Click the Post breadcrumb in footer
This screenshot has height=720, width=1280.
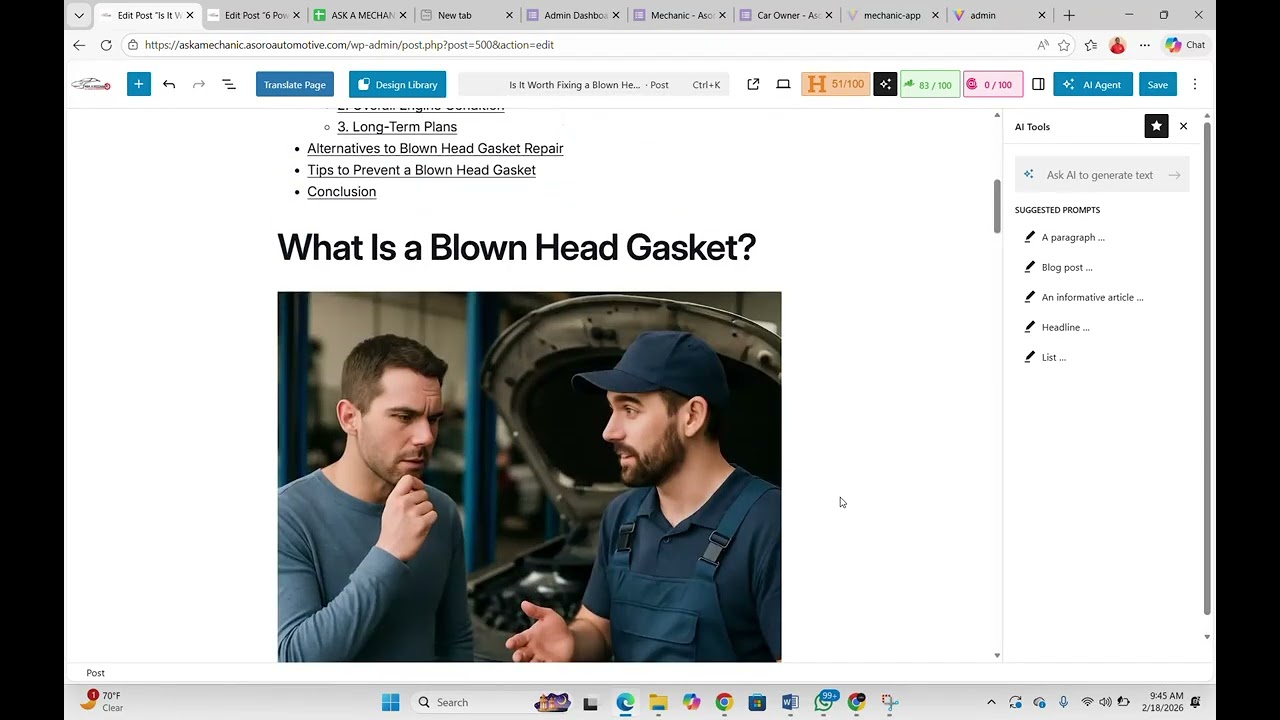click(95, 673)
